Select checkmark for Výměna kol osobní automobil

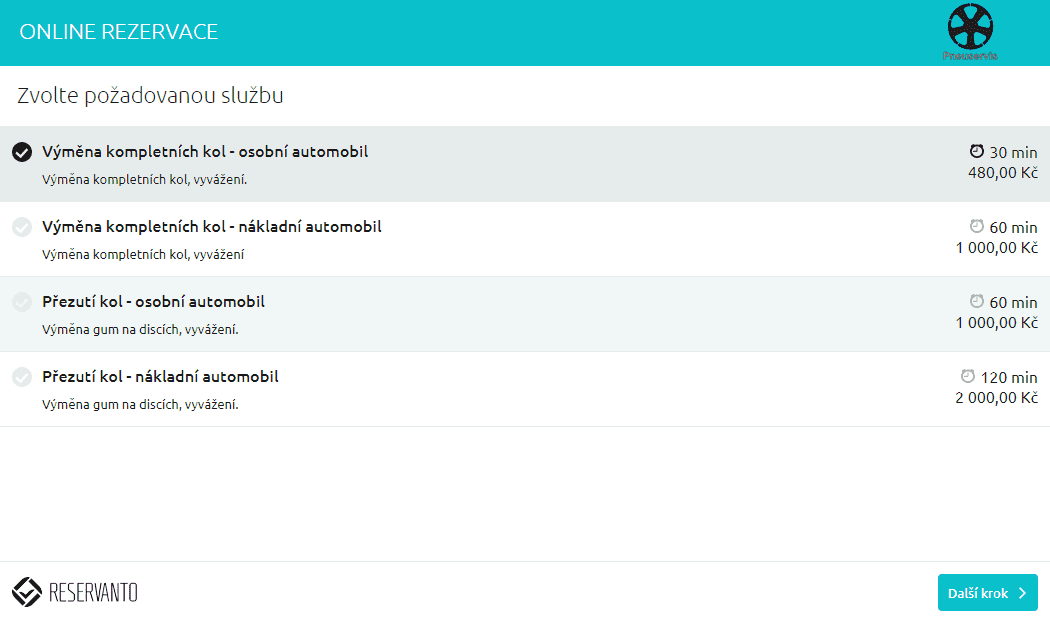coord(22,152)
